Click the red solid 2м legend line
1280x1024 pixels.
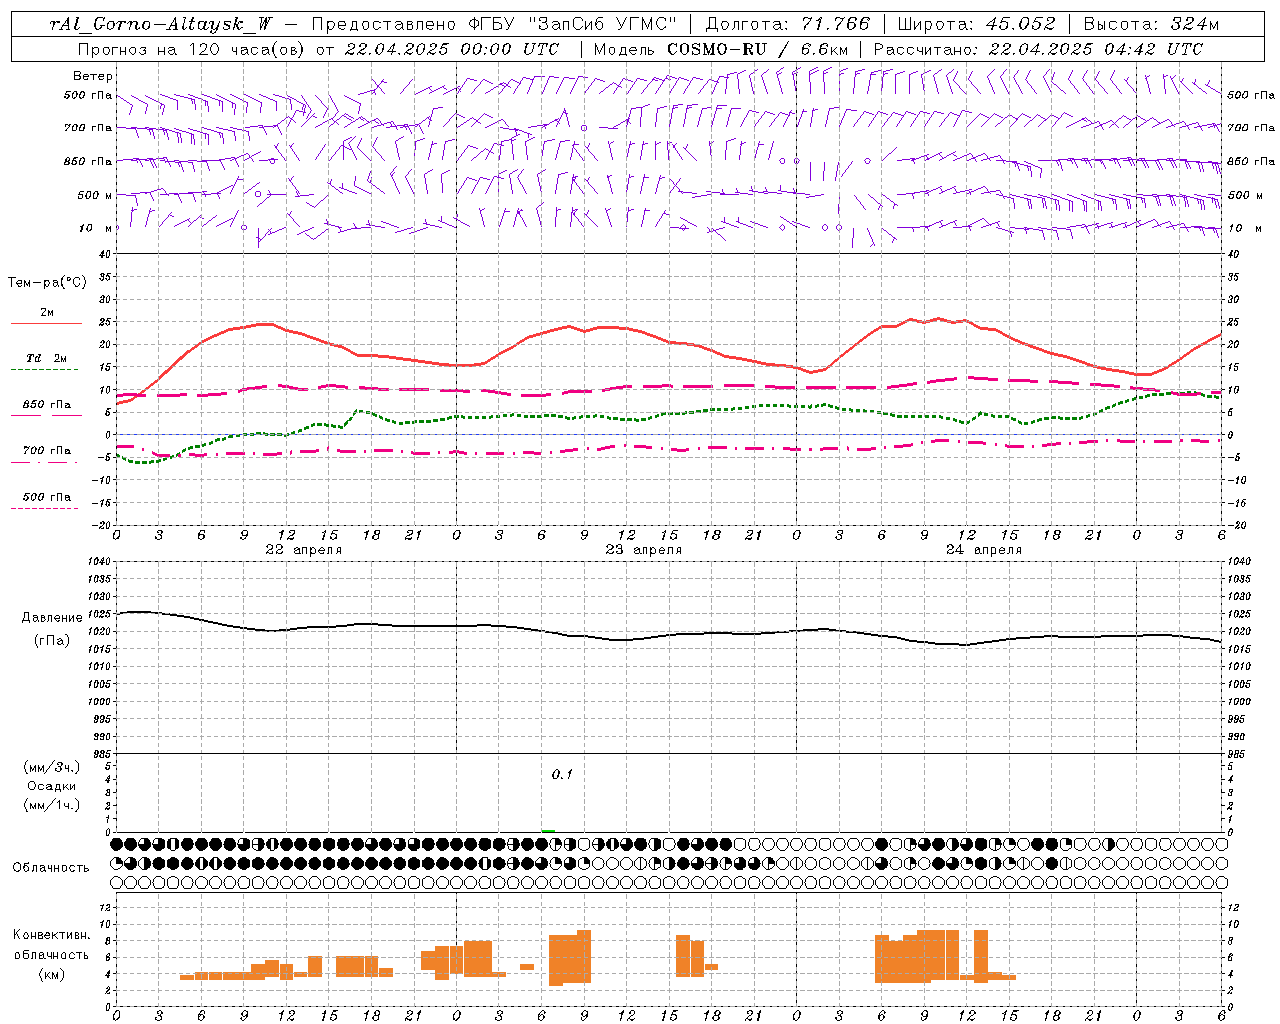tap(46, 323)
